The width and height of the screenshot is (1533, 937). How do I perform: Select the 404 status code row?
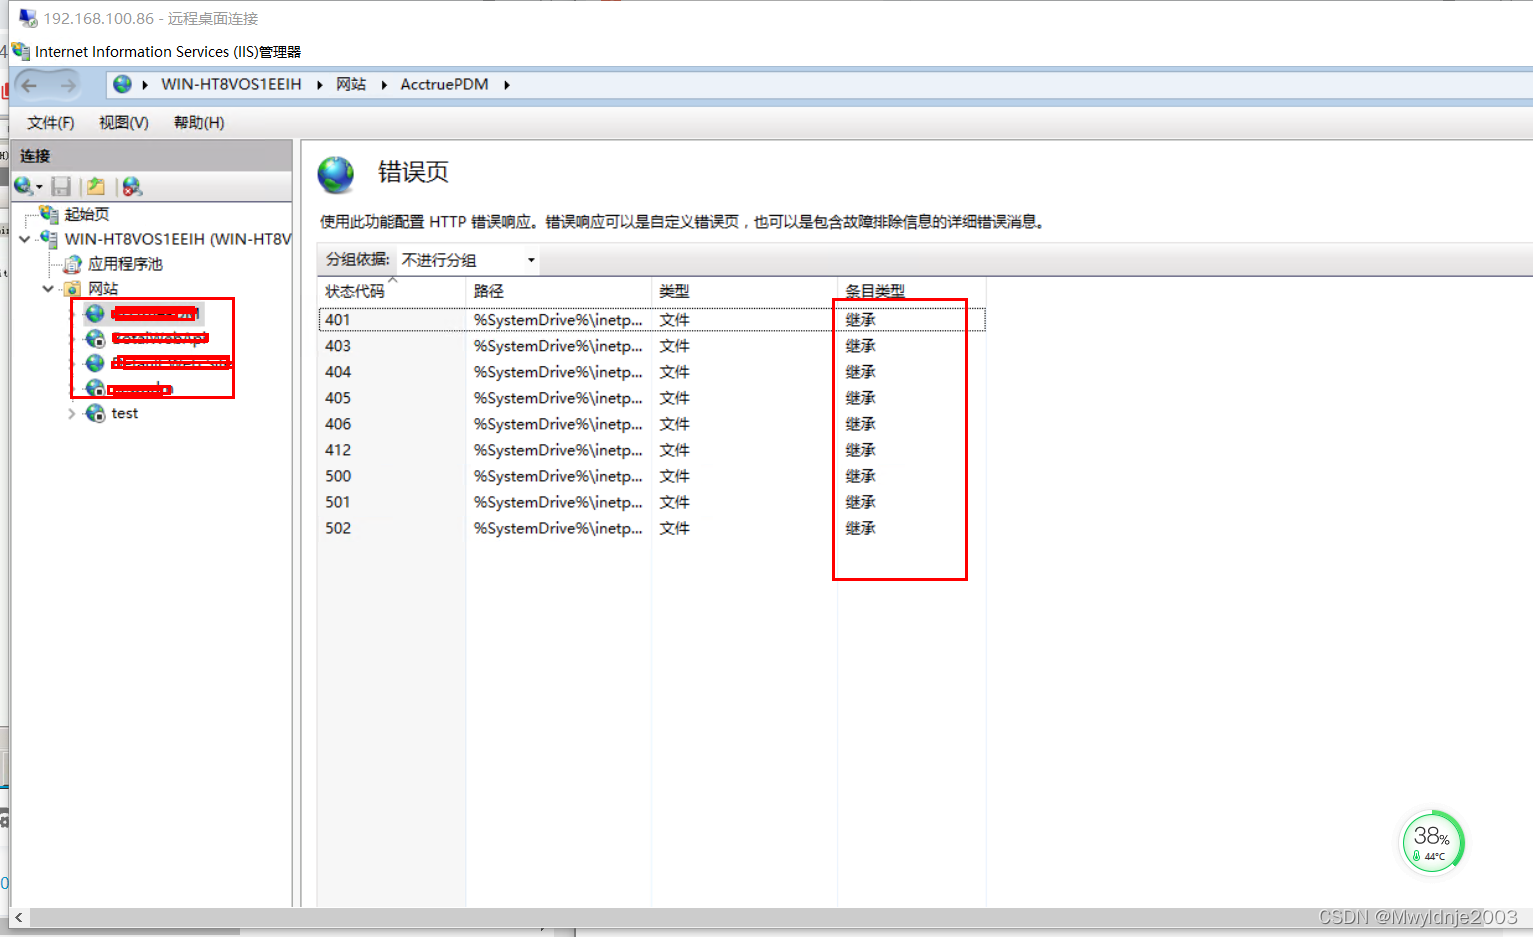(x=652, y=372)
